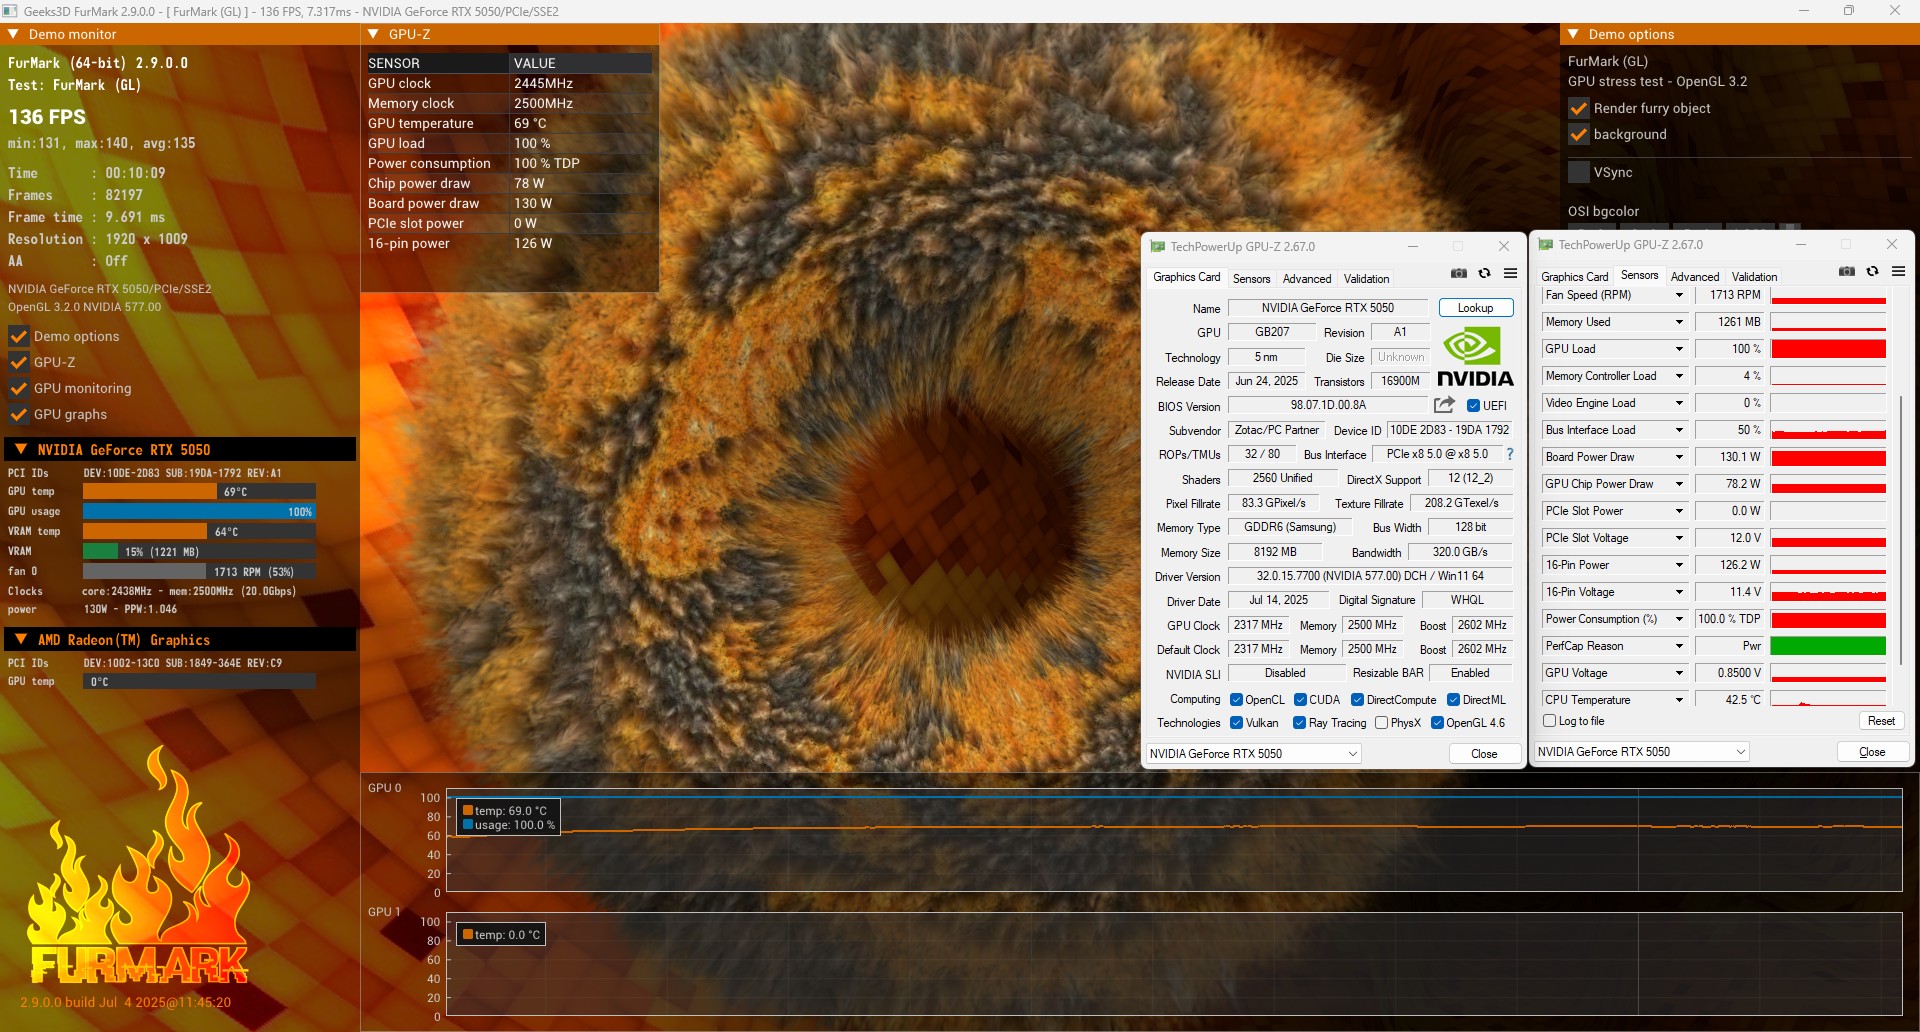Click the FurMark flame logo
1920x1032 pixels.
coord(138,867)
